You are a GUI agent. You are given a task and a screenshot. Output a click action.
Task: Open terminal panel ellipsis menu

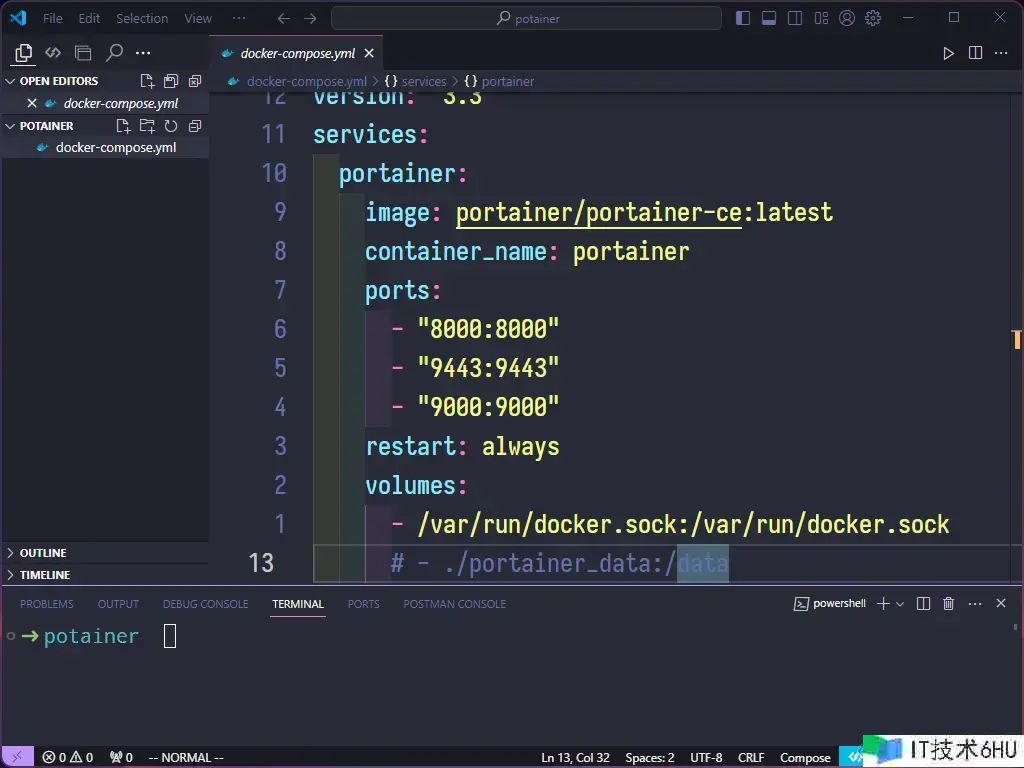(975, 603)
